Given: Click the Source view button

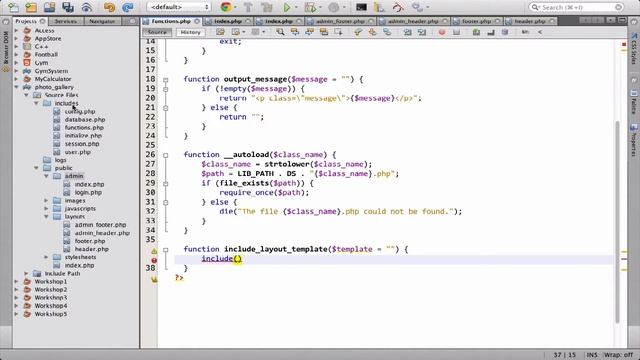Looking at the screenshot, I should tap(157, 32).
